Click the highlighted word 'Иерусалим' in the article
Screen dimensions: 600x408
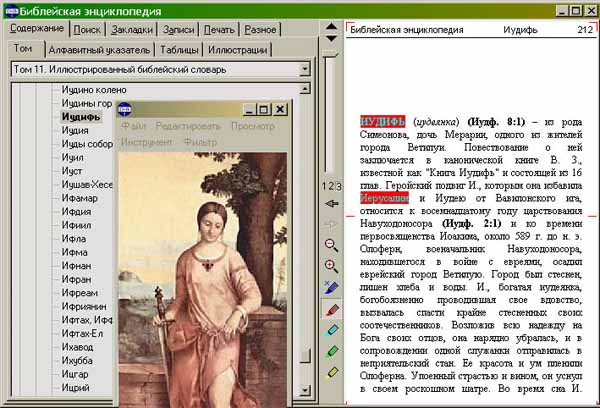coord(385,200)
